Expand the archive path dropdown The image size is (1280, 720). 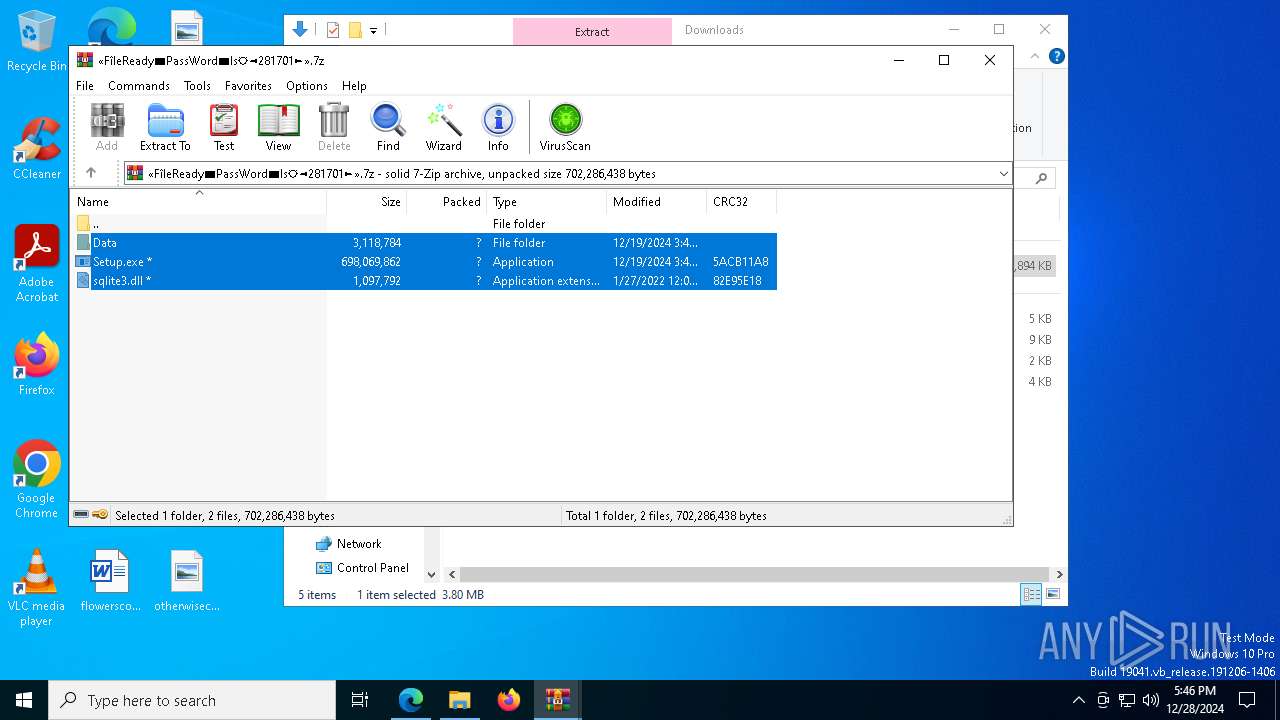[x=1003, y=174]
